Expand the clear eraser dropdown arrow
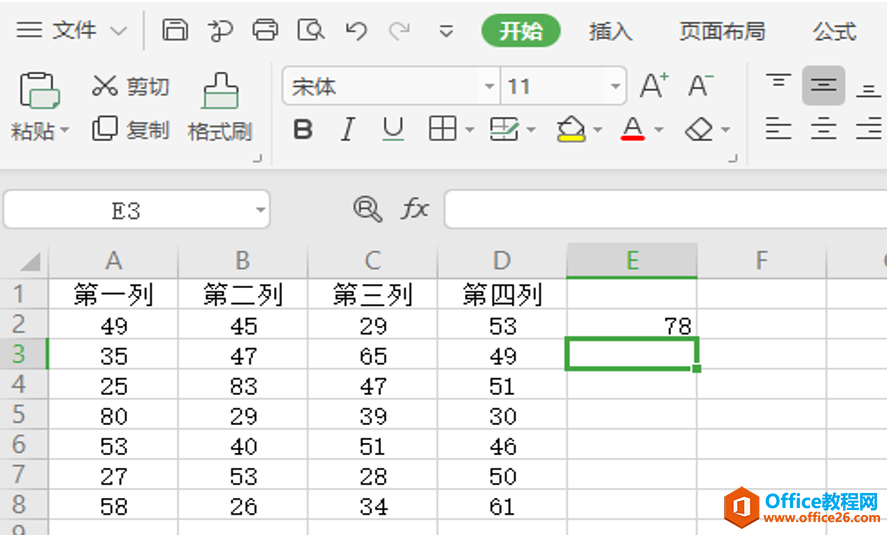This screenshot has height=535, width=887. 725,130
